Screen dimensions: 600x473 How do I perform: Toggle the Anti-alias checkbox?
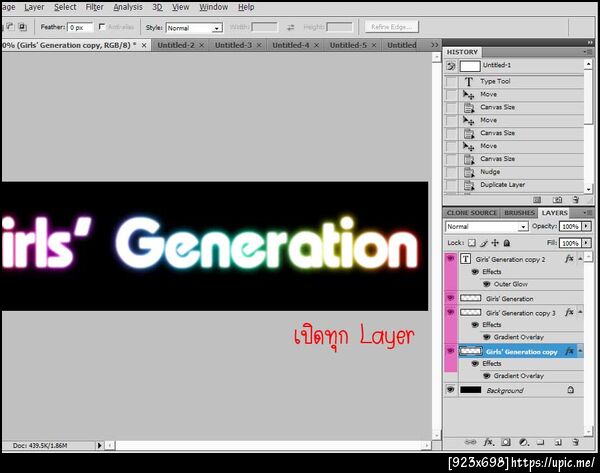102,26
